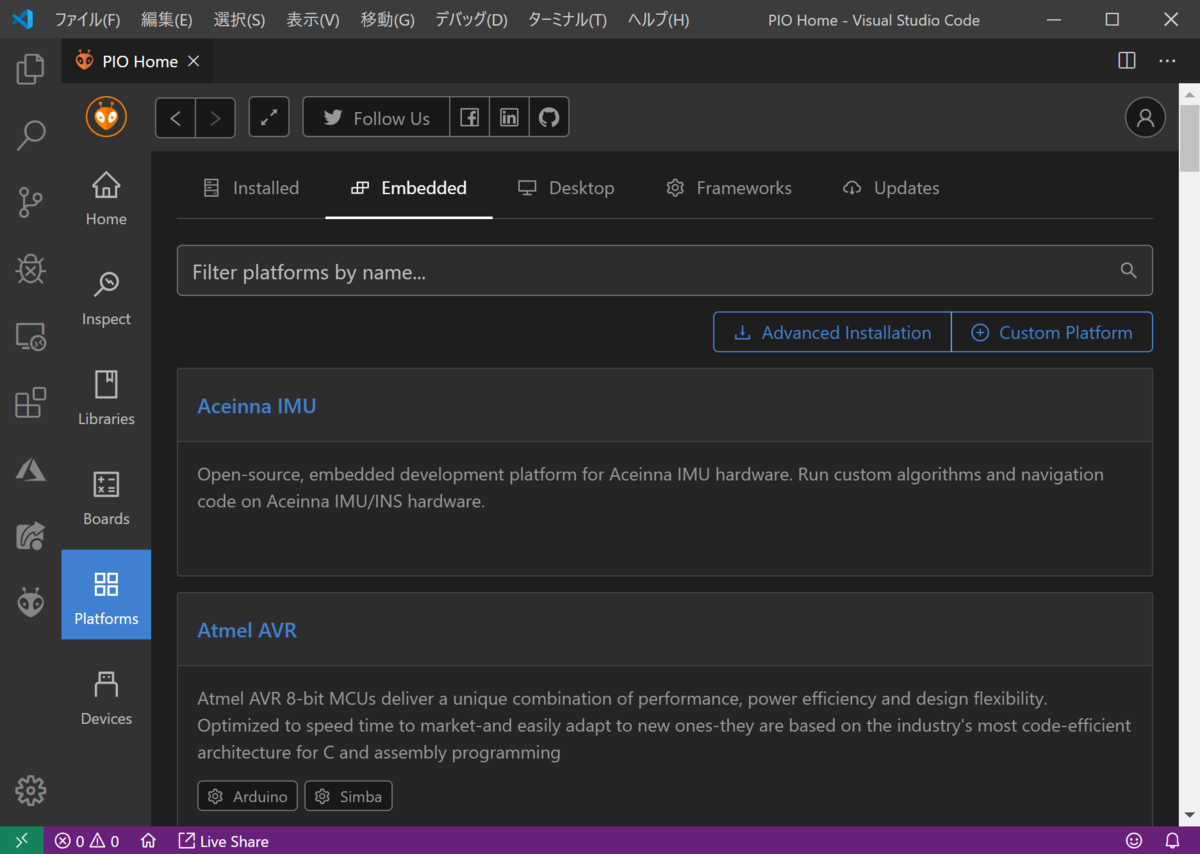Switch to the Updates tab
Screen dimensions: 1200x854
point(891,188)
